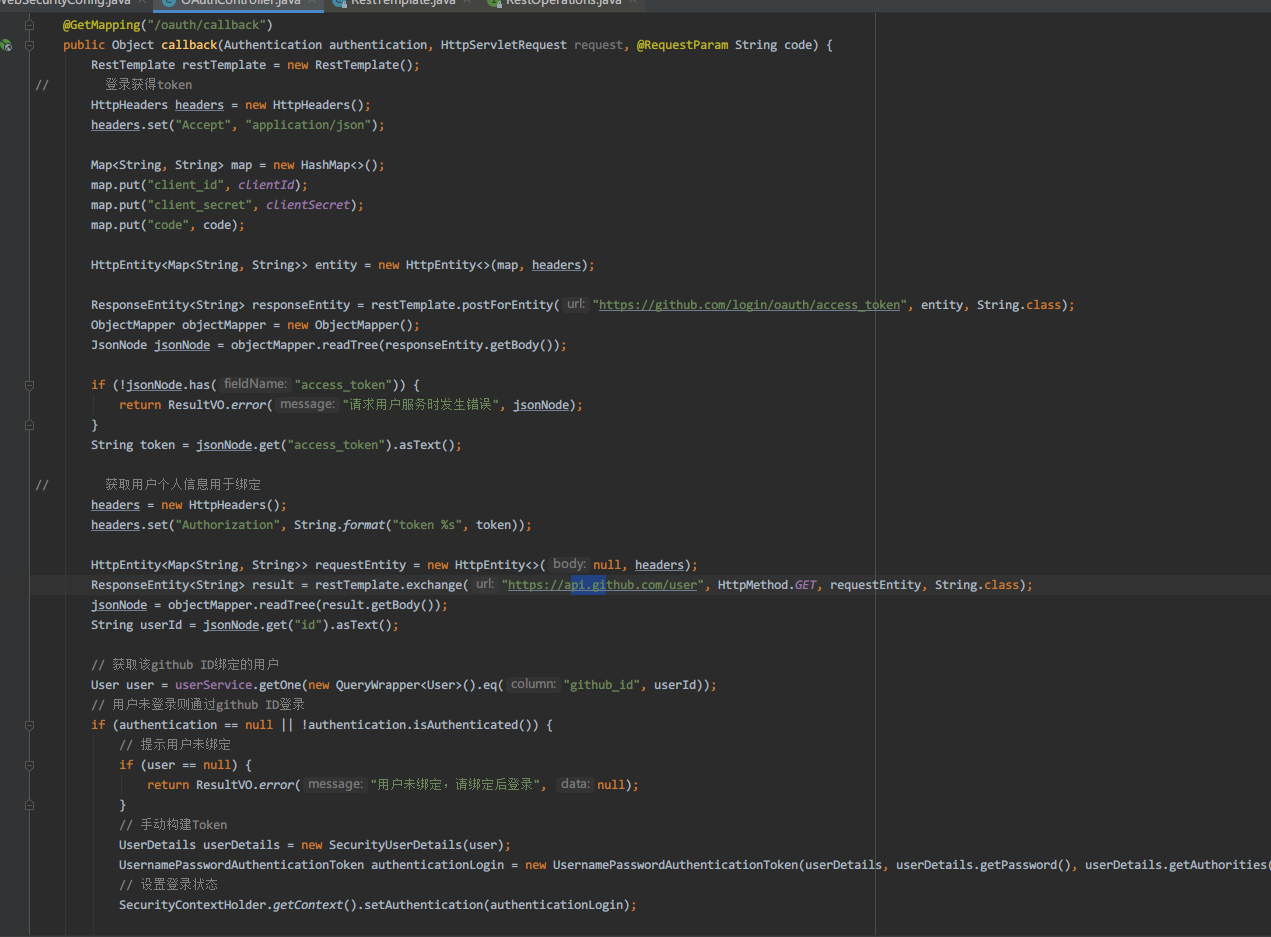
Task: Open the github.com/login/oauth/access_token link
Action: 750,304
